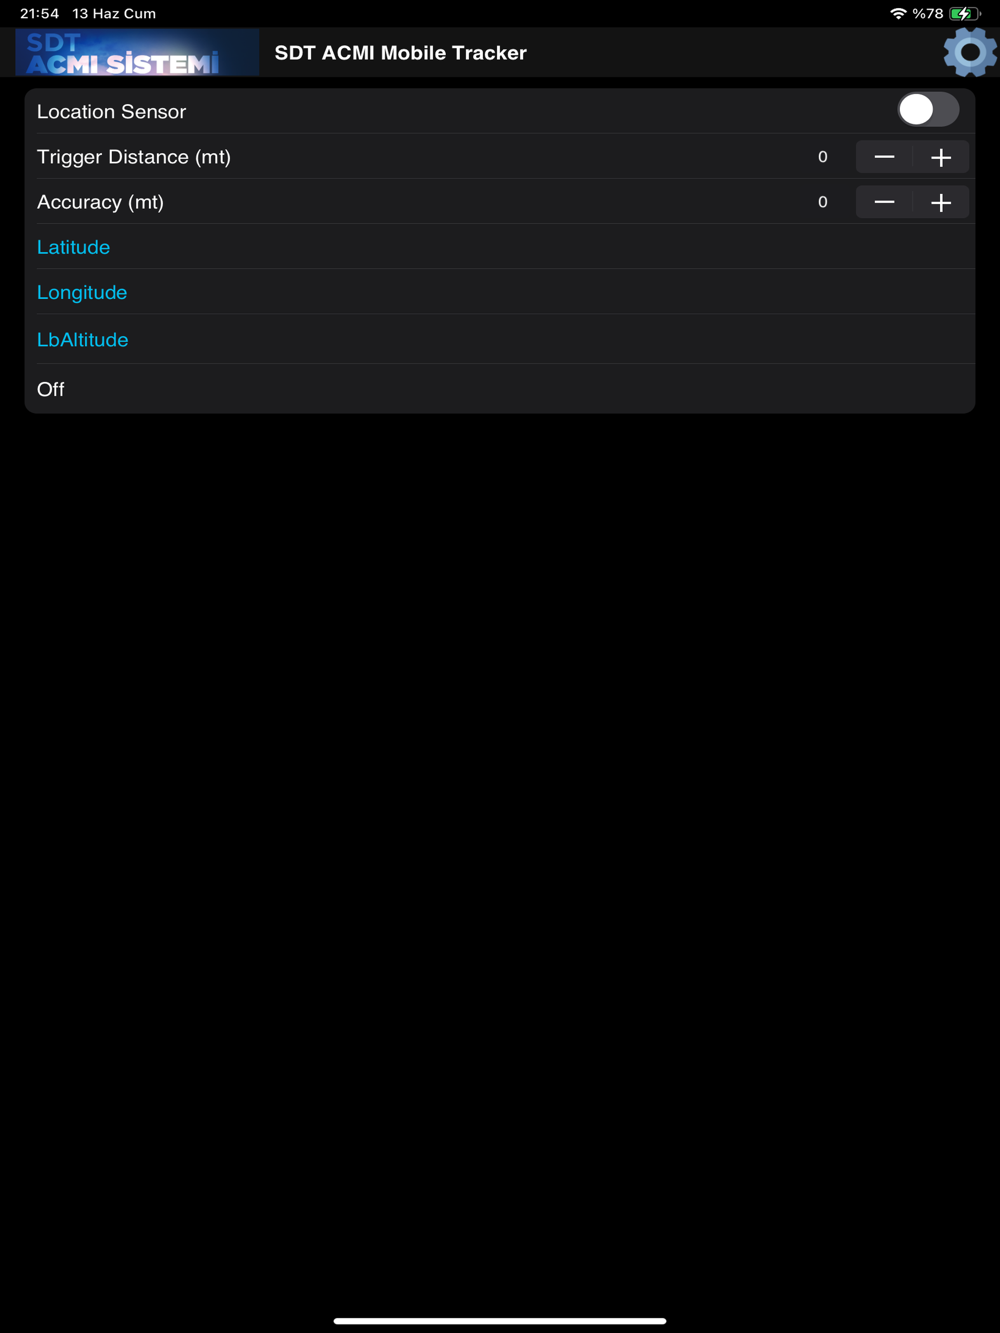Tap the Wi-Fi status icon
1000x1333 pixels.
pyautogui.click(x=898, y=13)
